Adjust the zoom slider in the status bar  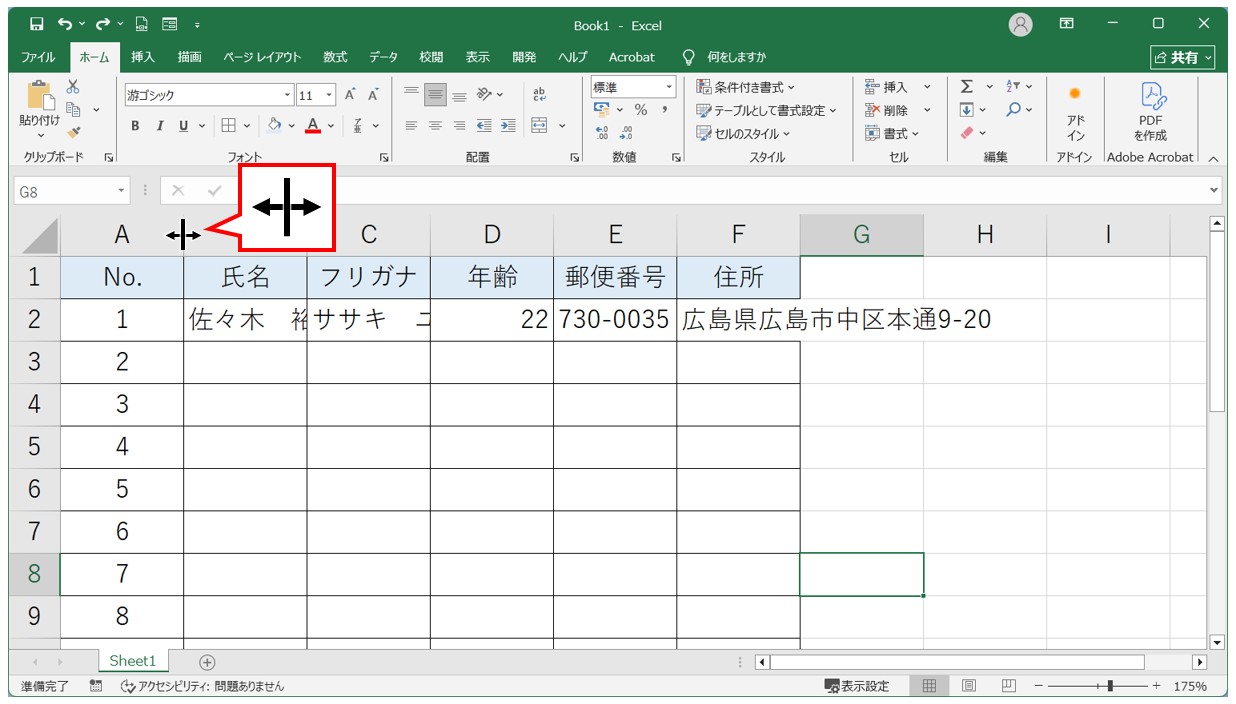point(1110,686)
